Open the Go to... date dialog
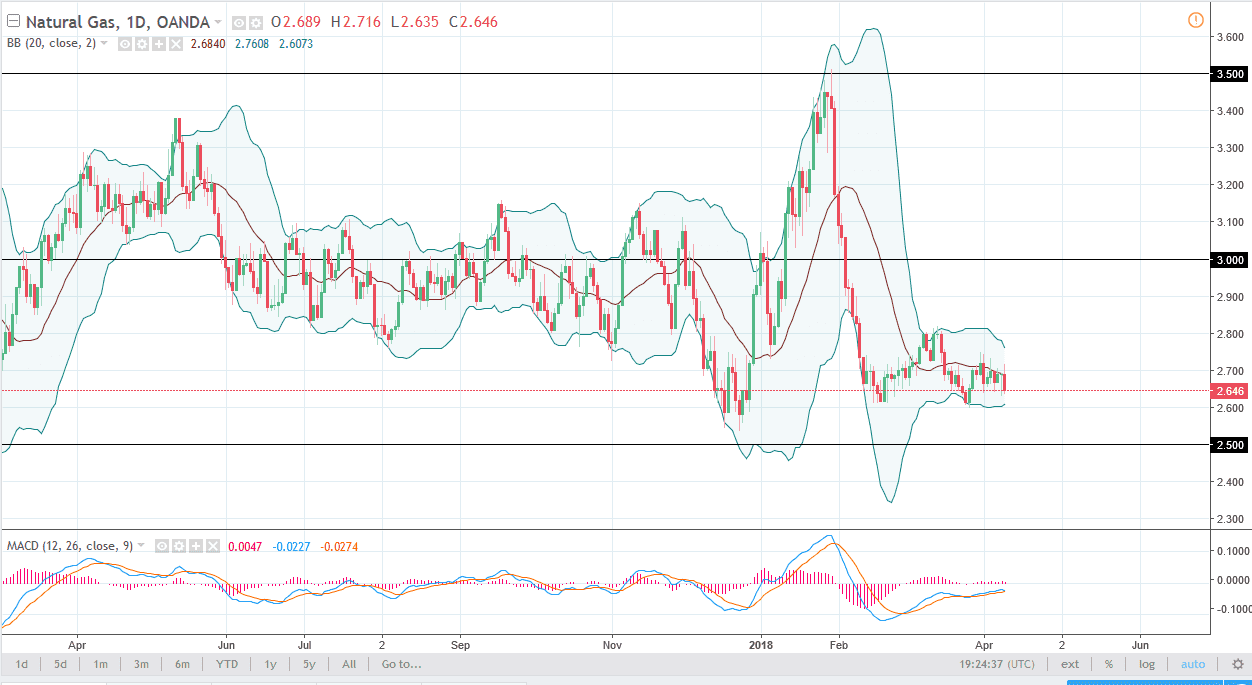The height and width of the screenshot is (685, 1252). pos(401,664)
